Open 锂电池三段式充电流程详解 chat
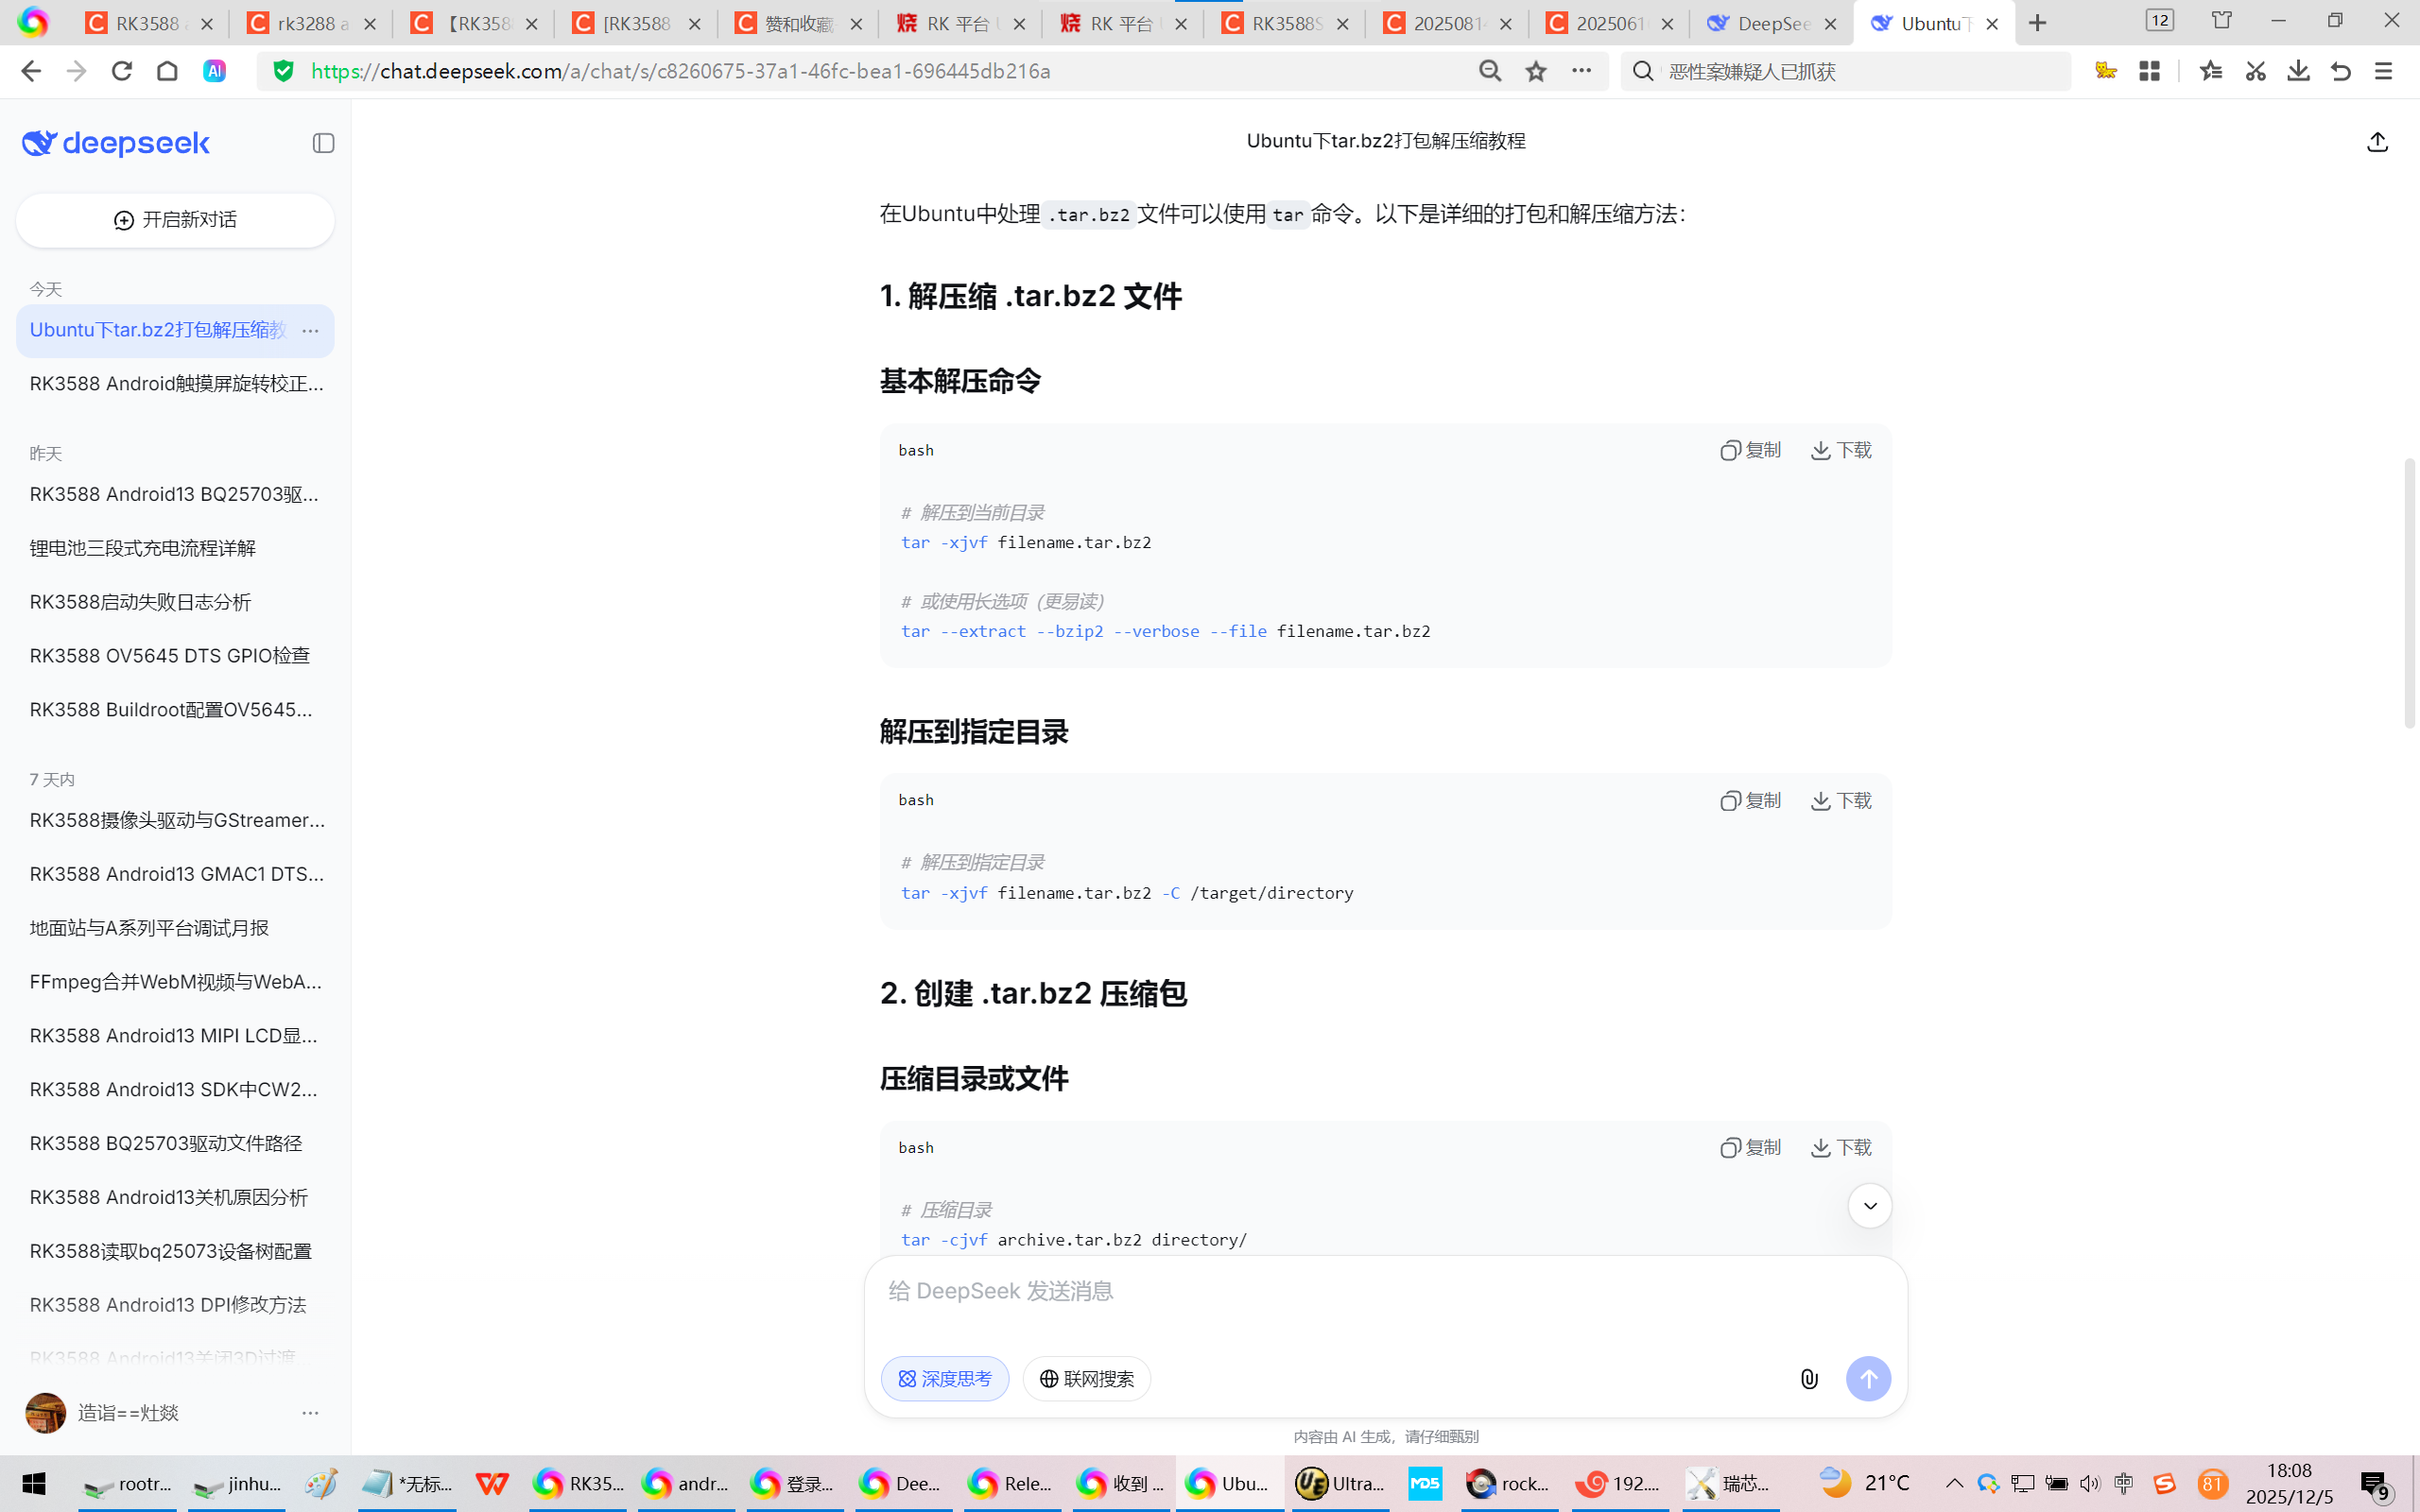The height and width of the screenshot is (1512, 2420). [x=142, y=548]
